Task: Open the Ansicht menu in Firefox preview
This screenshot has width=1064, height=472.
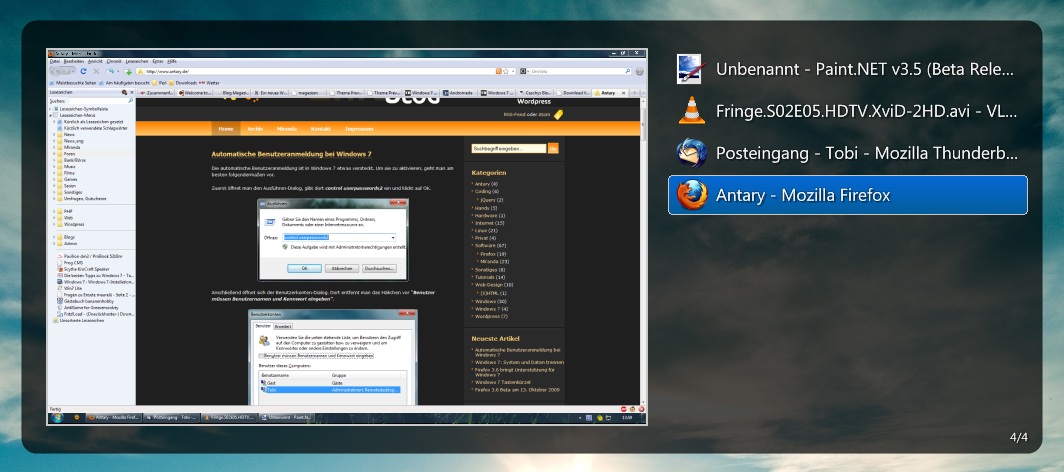Action: (x=95, y=61)
